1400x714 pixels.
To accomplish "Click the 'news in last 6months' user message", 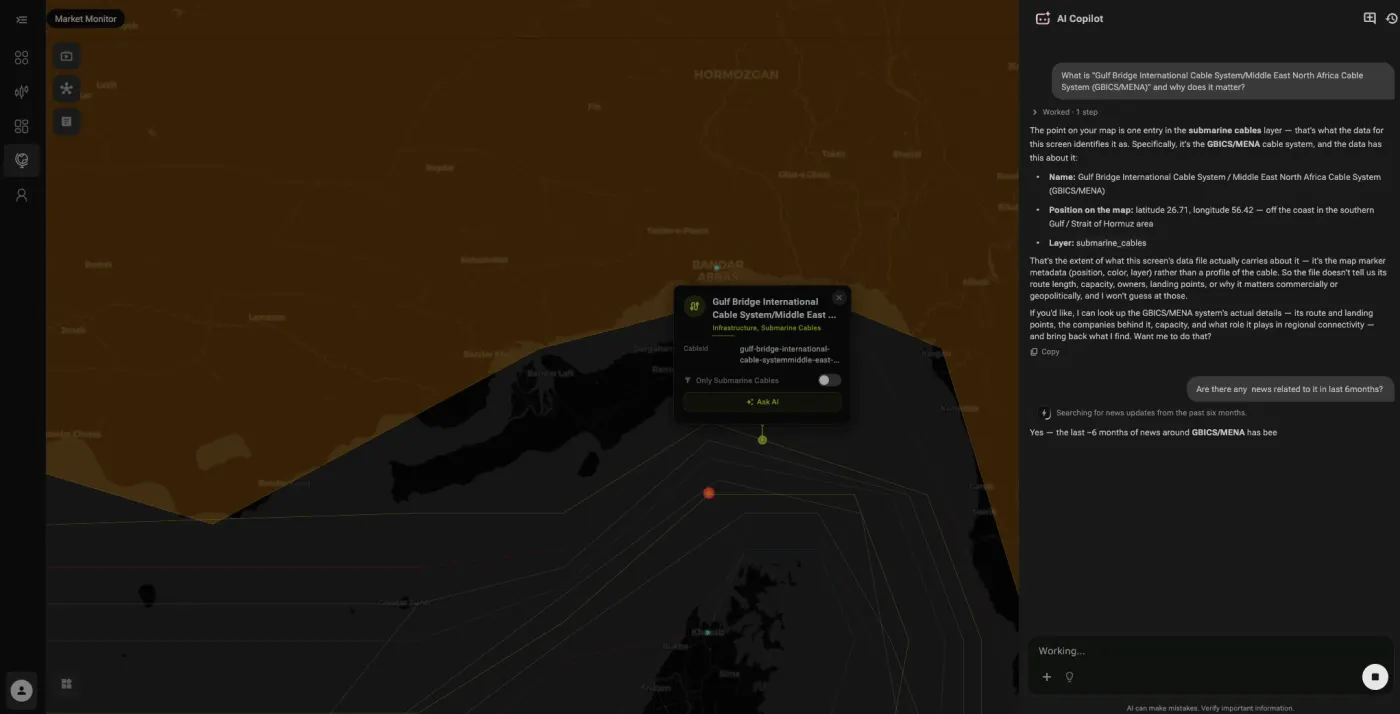I will [x=1290, y=389].
